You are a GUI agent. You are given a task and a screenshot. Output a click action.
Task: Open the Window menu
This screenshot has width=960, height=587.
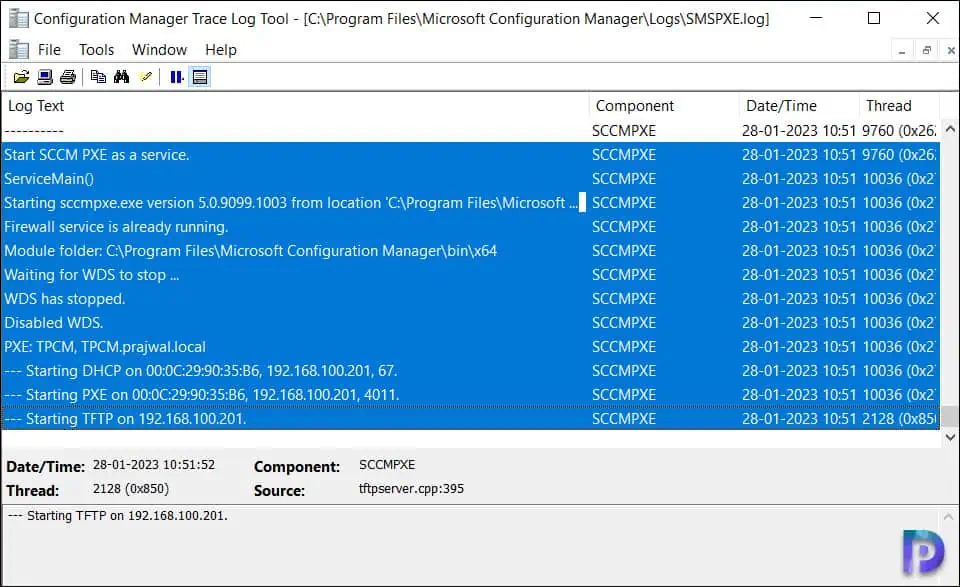tap(159, 50)
